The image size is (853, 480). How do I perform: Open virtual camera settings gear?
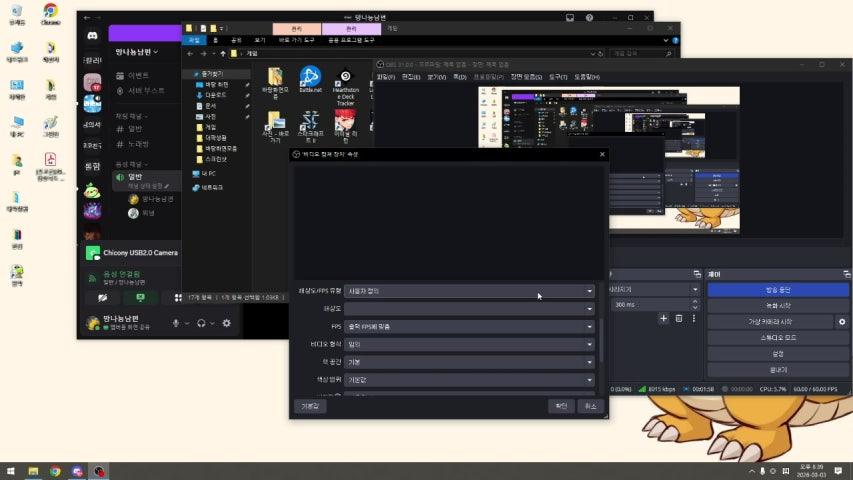(842, 322)
